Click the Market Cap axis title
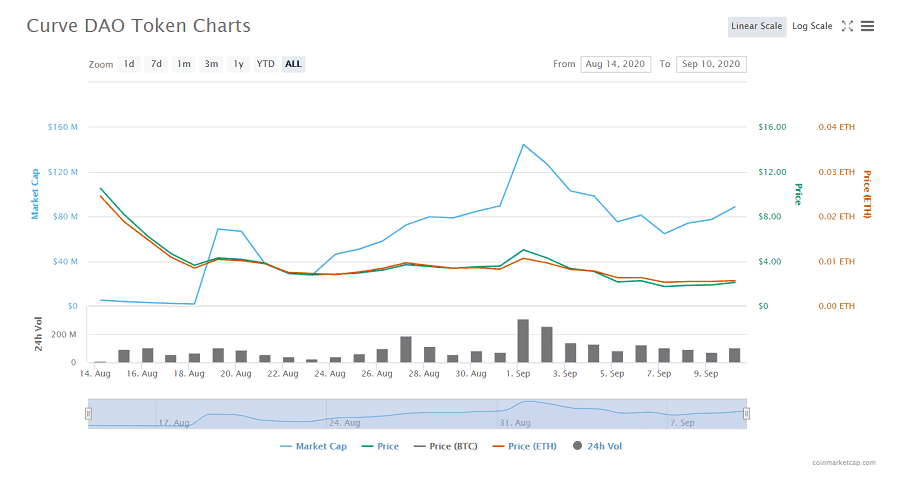The height and width of the screenshot is (485, 900). [x=35, y=194]
